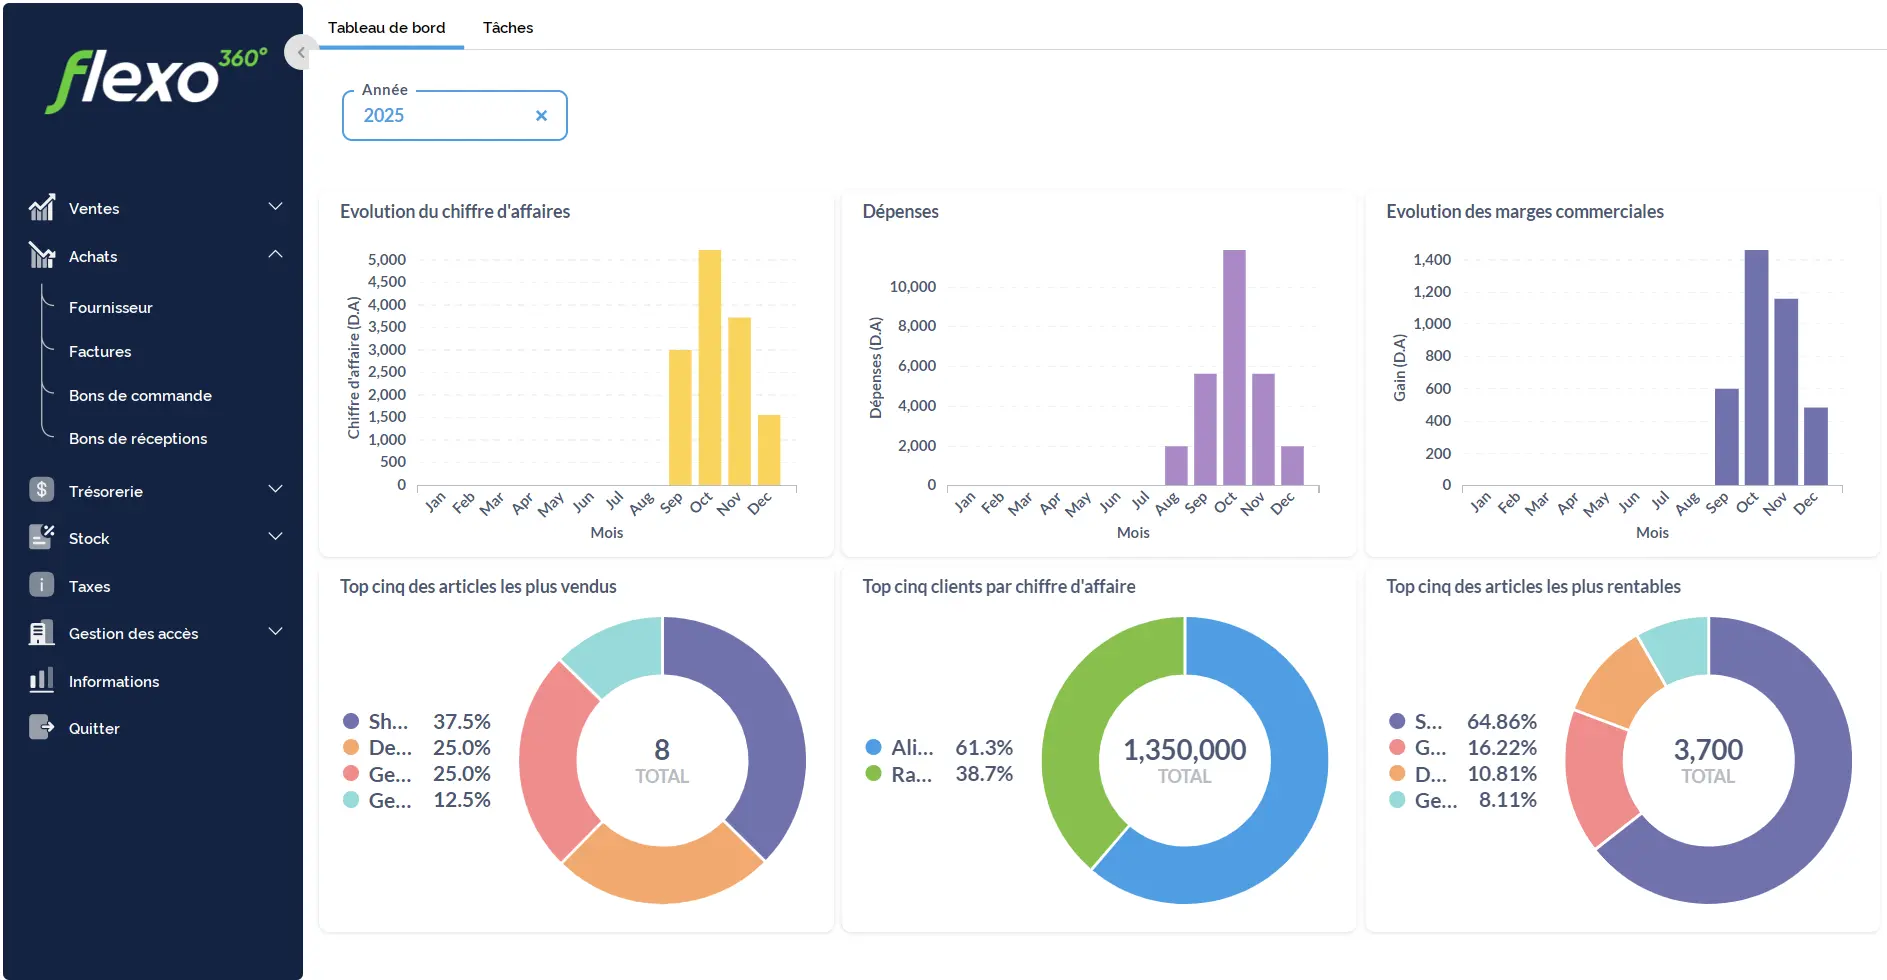1887x980 pixels.
Task: Expand the Ventes menu chevron
Action: (x=276, y=207)
